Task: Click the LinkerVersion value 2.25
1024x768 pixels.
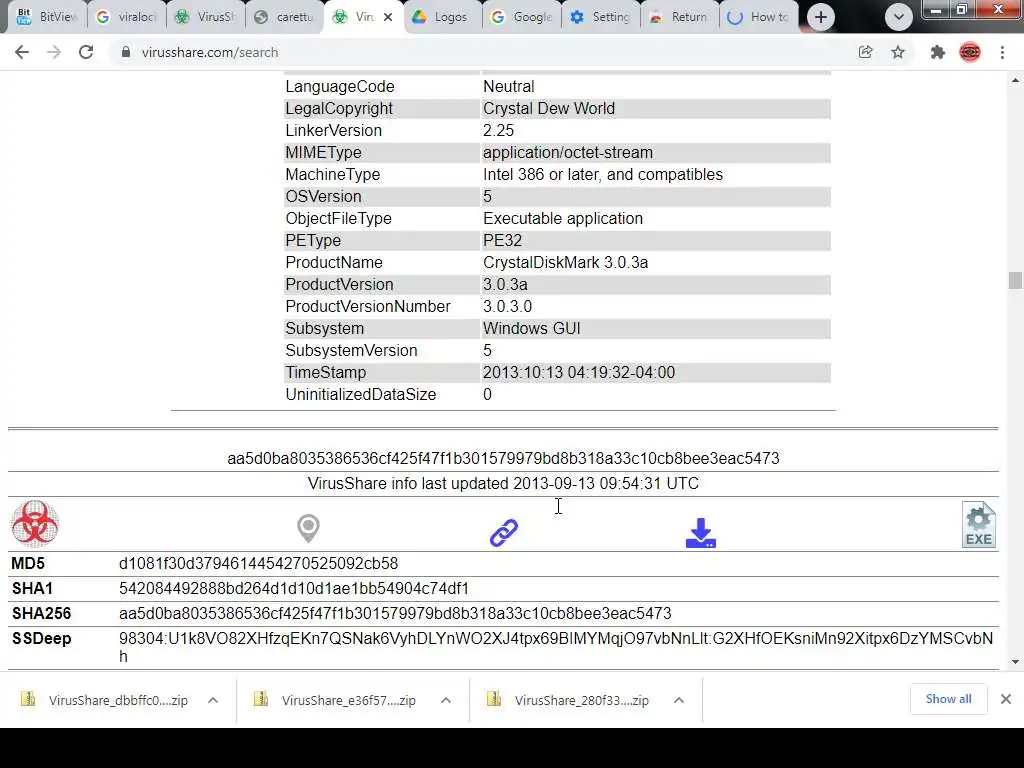Action: click(498, 131)
